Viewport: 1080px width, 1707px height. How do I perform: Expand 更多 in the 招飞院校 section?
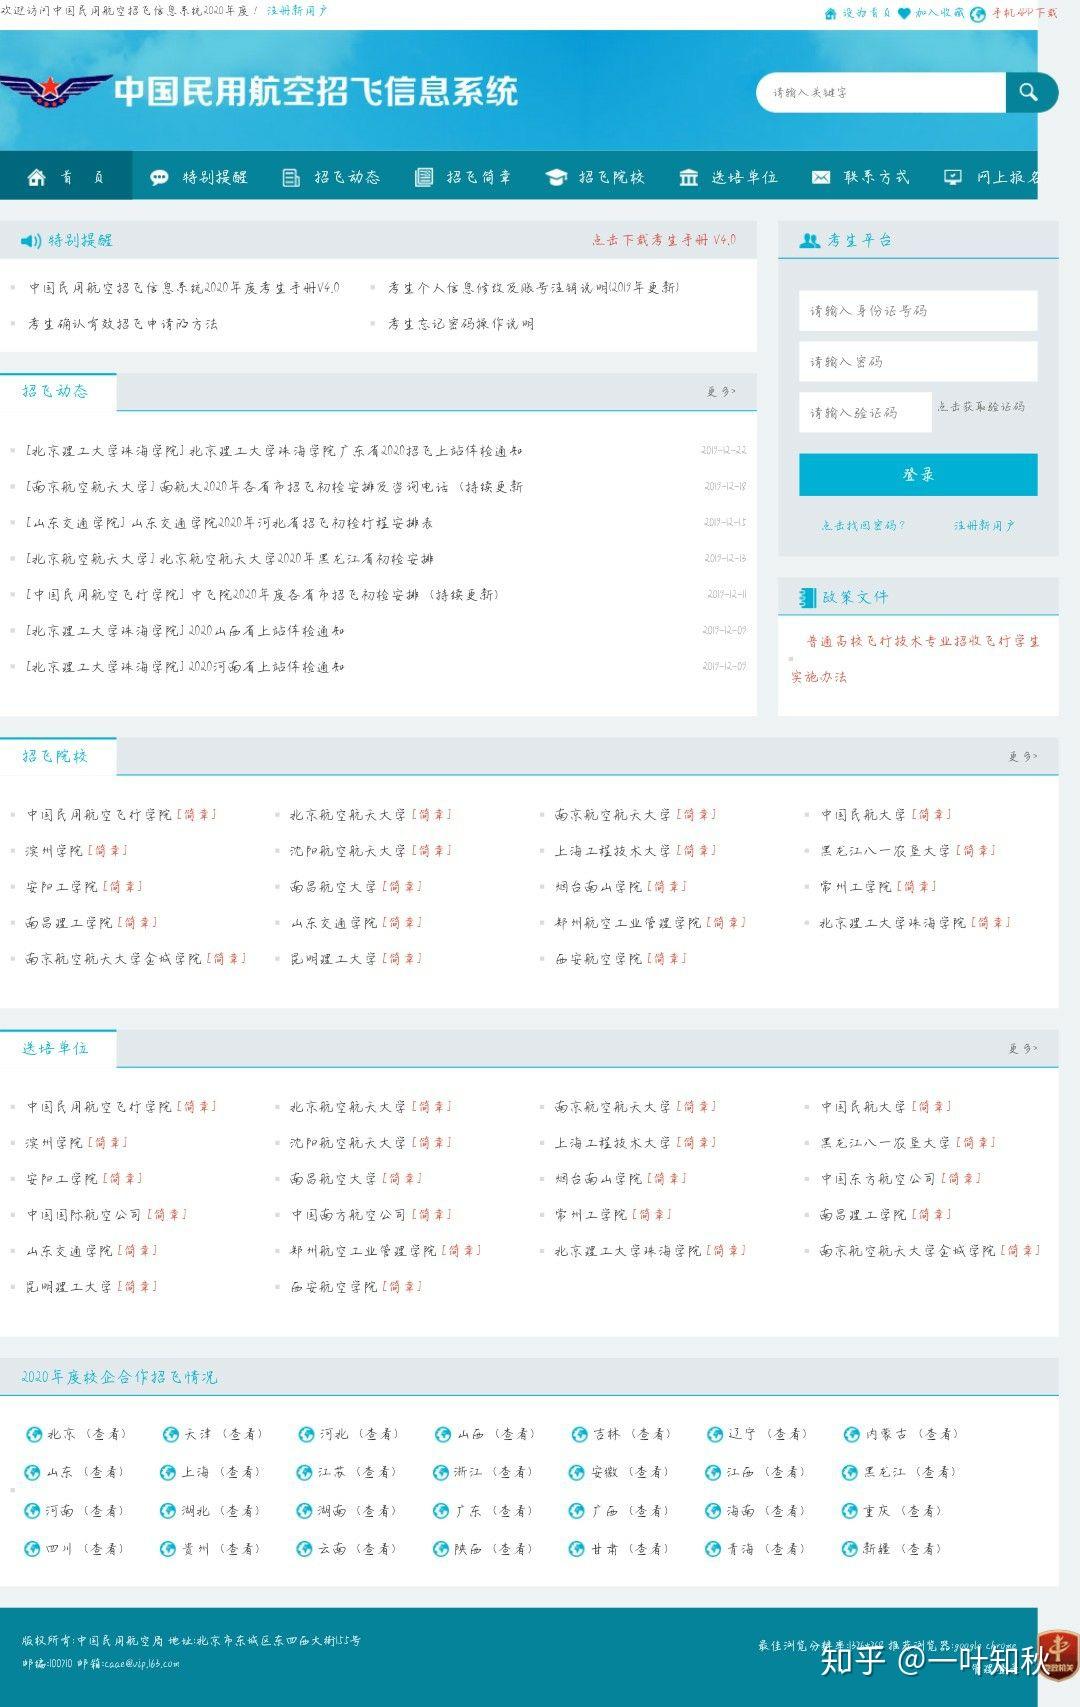(x=1023, y=757)
